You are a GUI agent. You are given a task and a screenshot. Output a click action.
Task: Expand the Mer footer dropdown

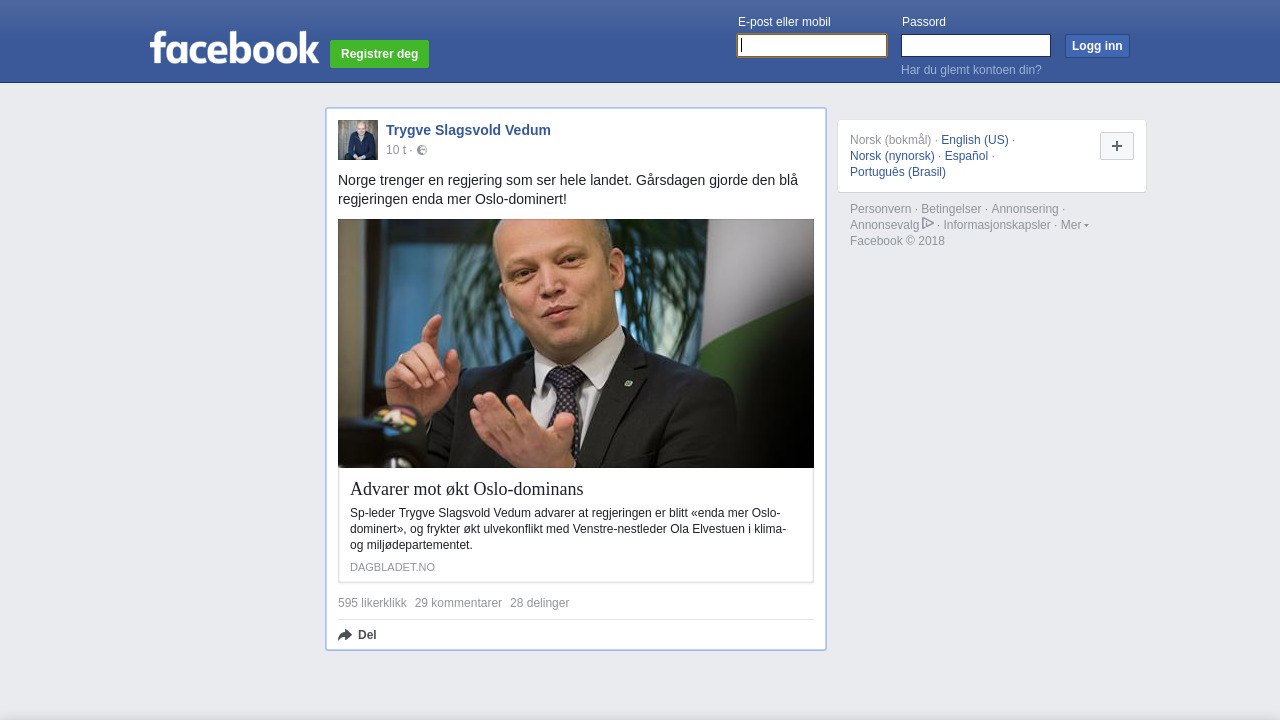click(1075, 225)
